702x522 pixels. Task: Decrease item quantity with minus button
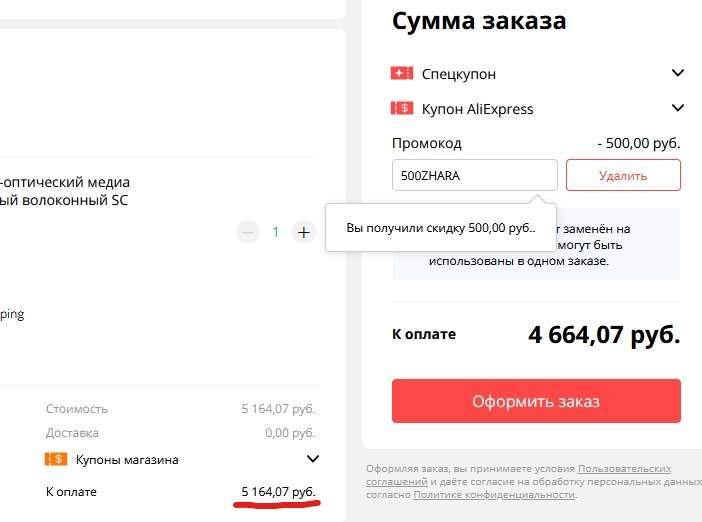click(x=248, y=232)
